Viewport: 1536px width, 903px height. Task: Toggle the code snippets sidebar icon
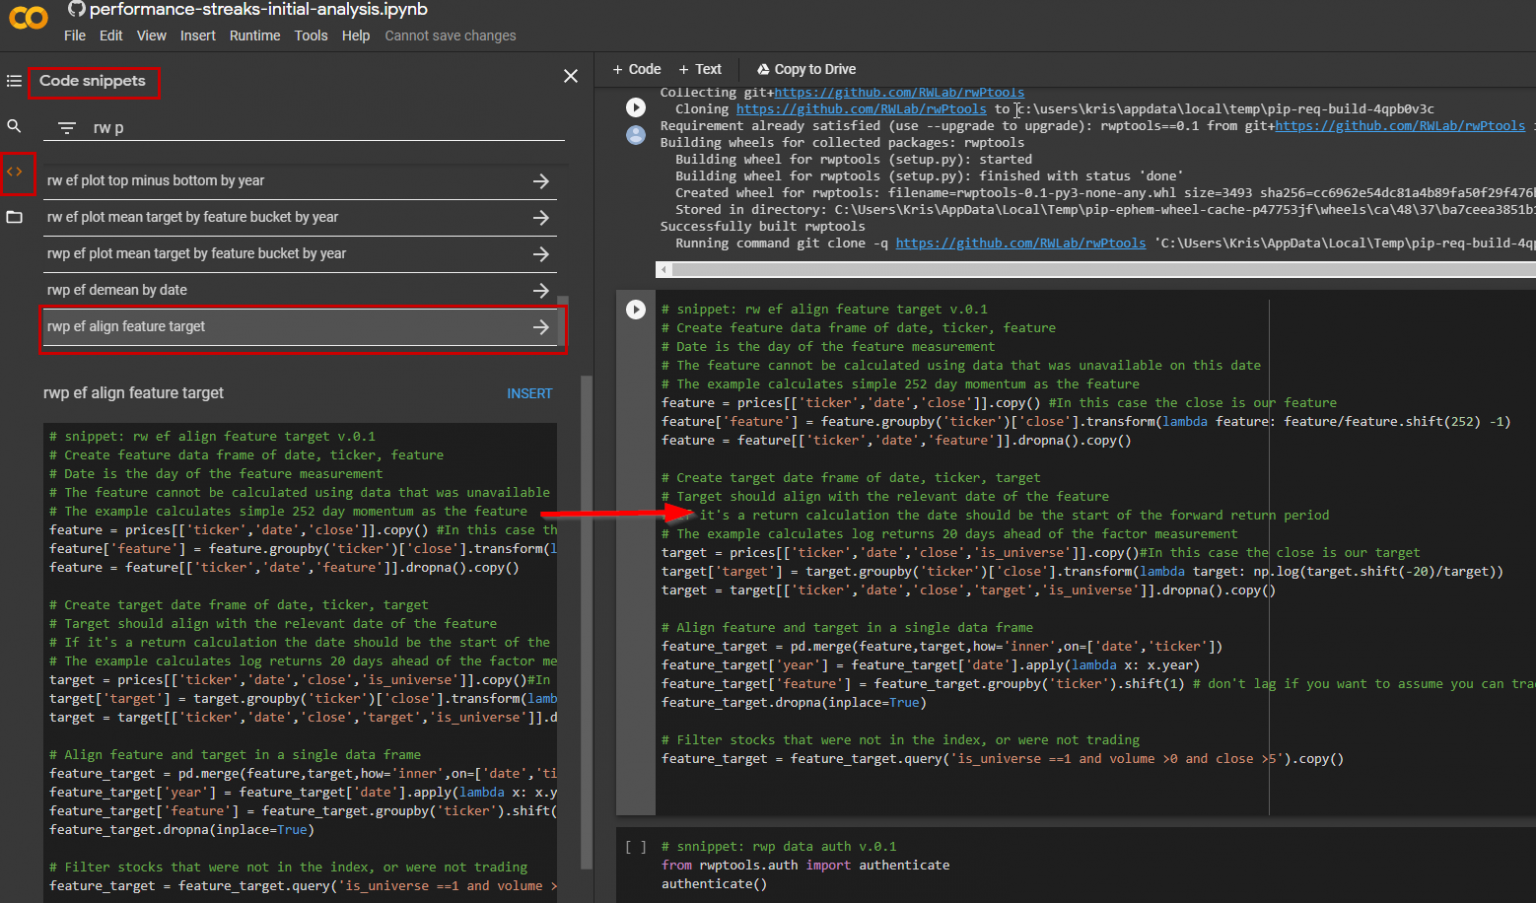click(14, 172)
